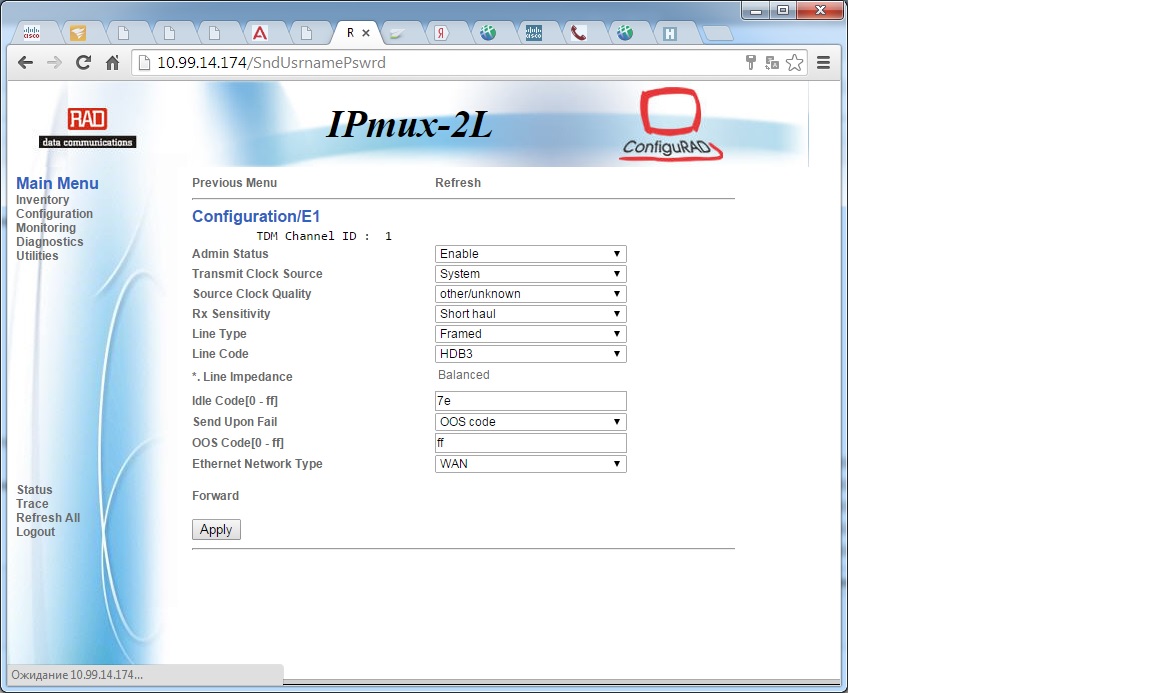
Task: Open Diagnostics in the sidebar menu
Action: (x=49, y=242)
